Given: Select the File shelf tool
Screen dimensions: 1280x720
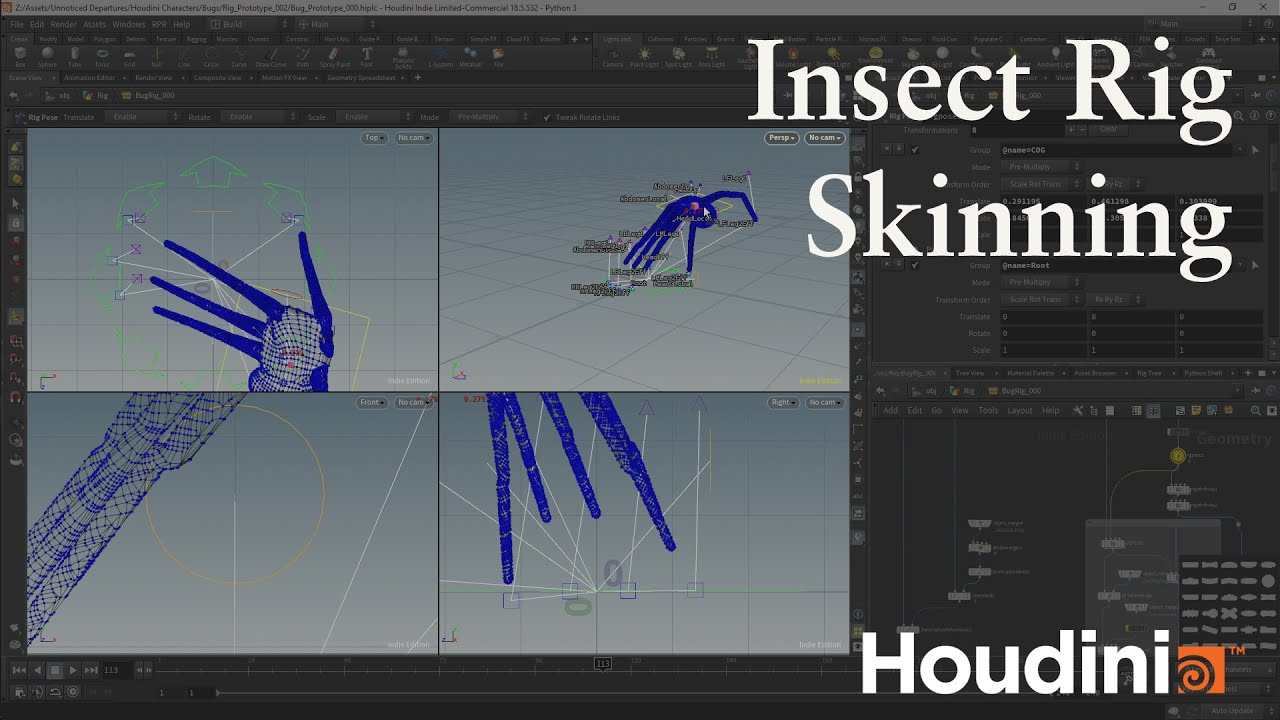Looking at the screenshot, I should [x=498, y=56].
